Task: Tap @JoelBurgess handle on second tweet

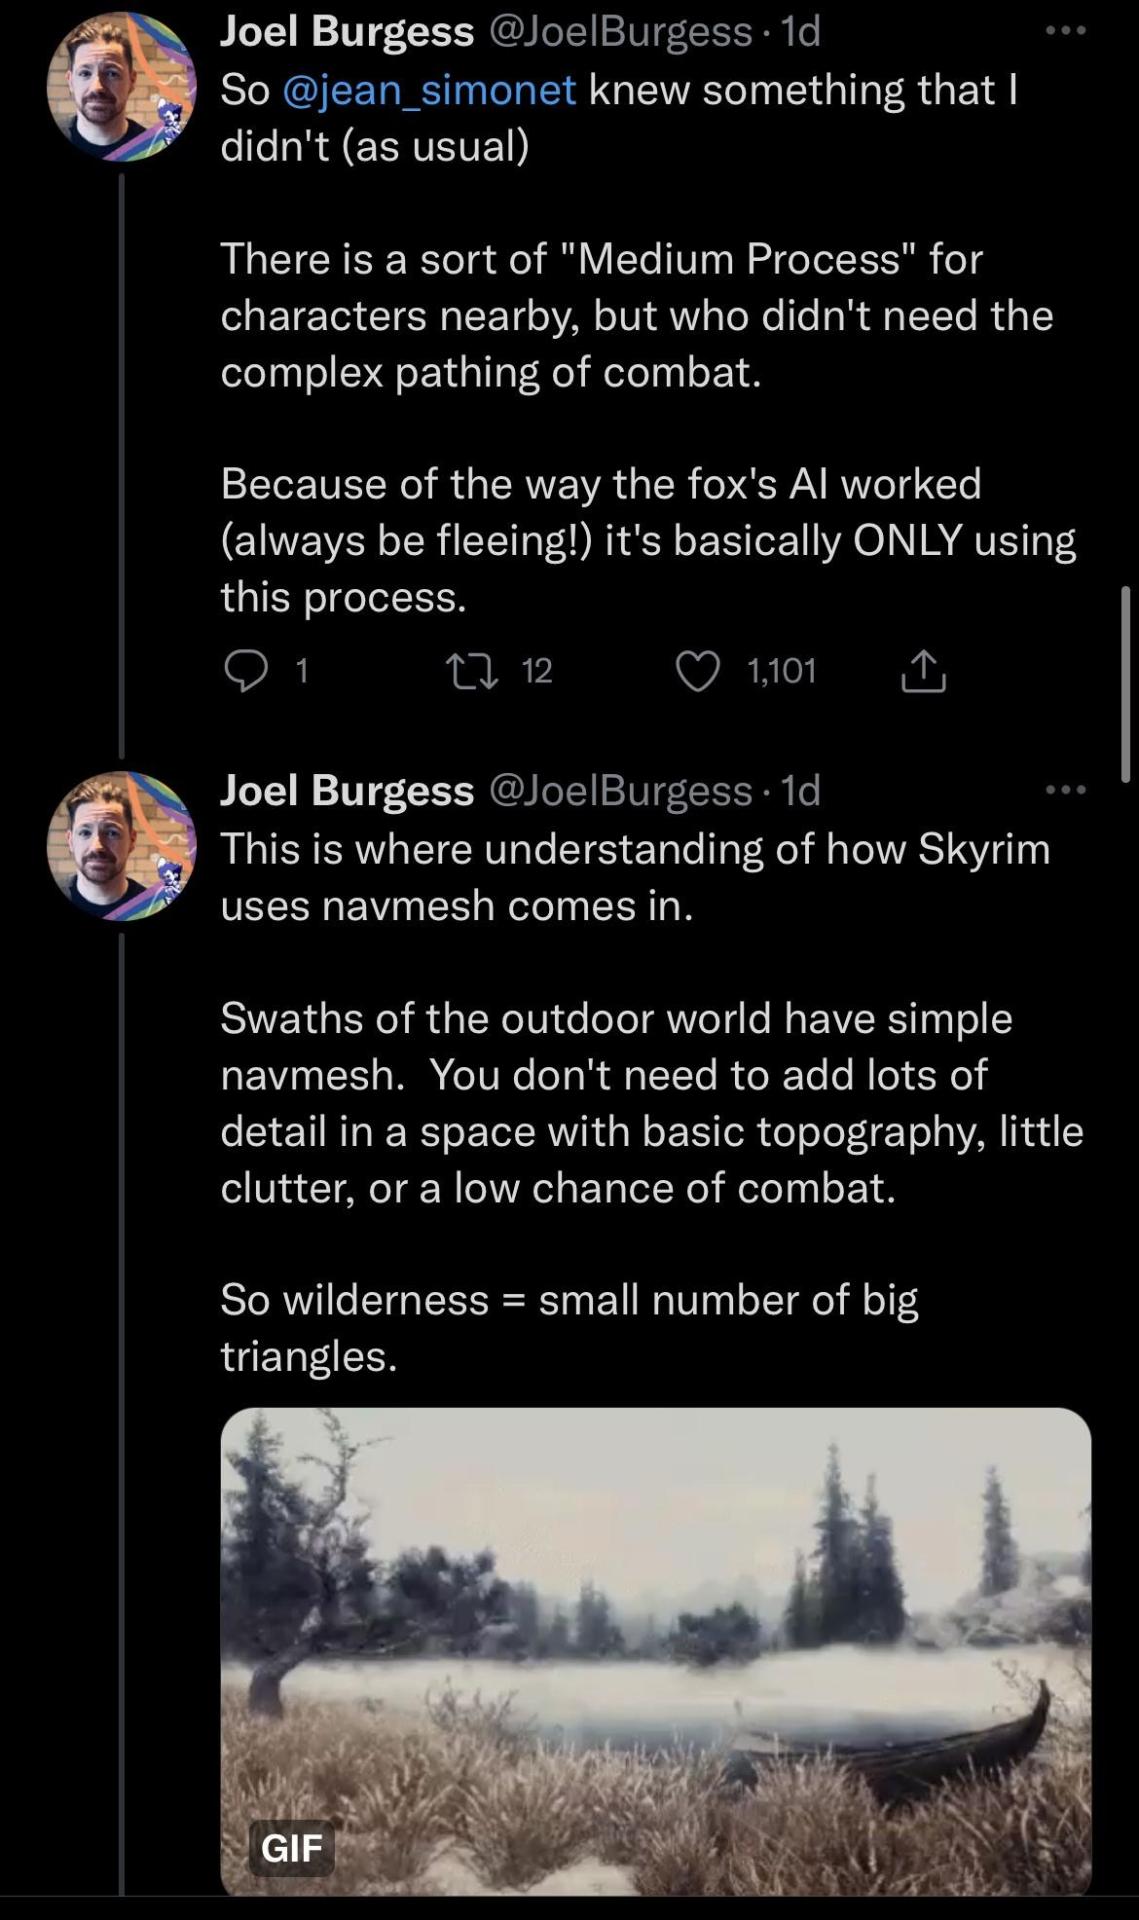Action: 620,791
